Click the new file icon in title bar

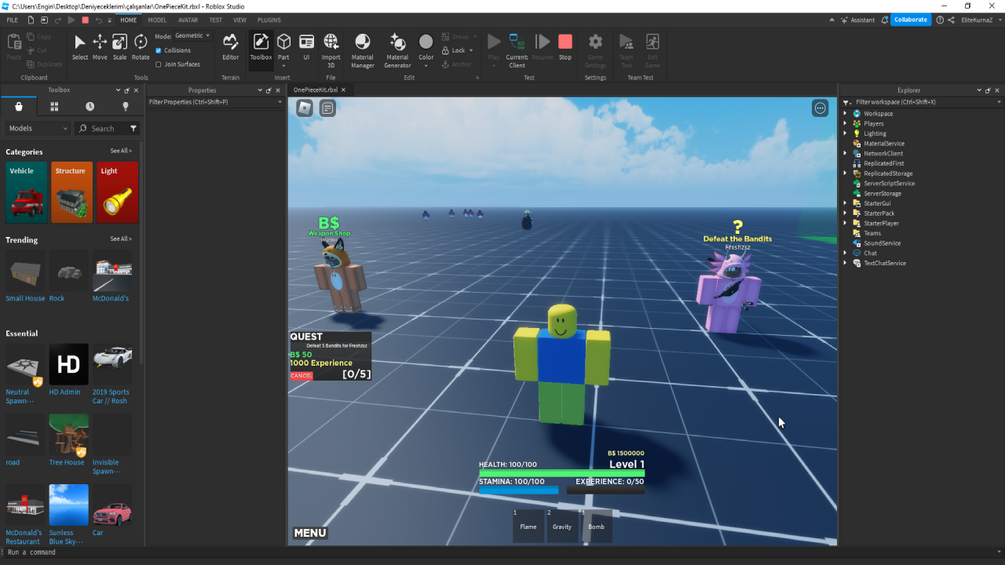click(x=30, y=20)
